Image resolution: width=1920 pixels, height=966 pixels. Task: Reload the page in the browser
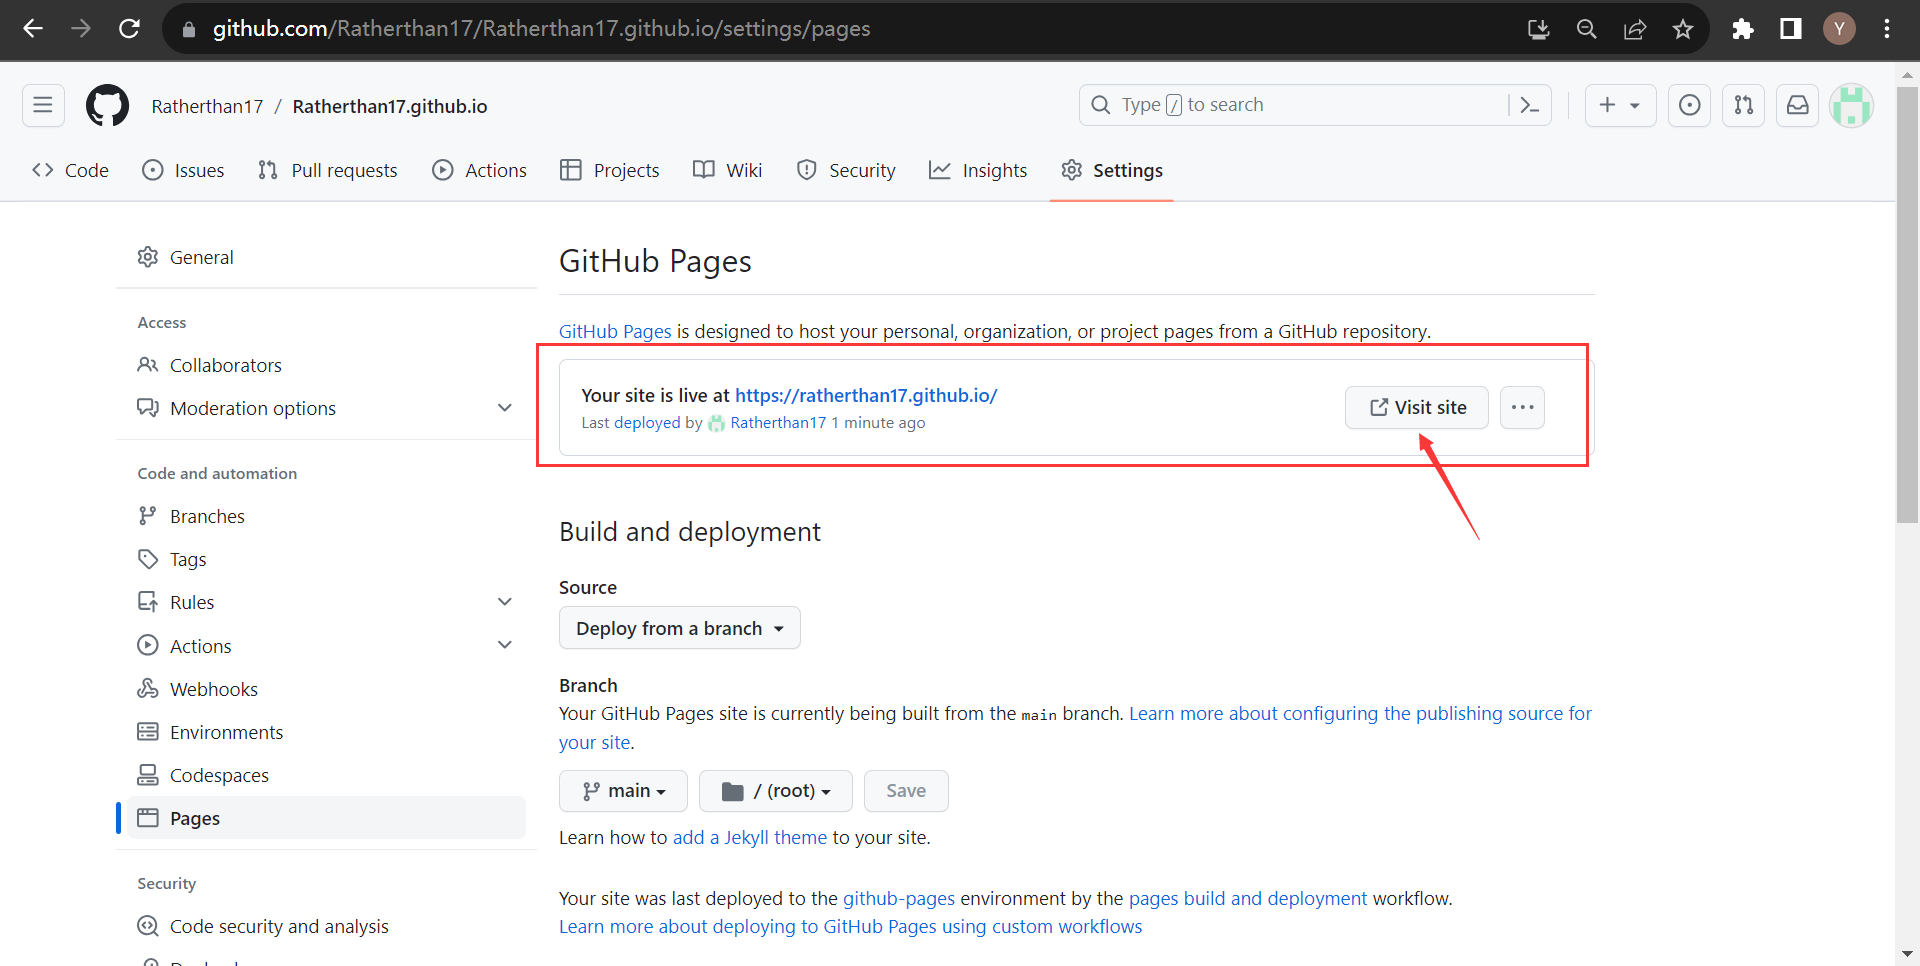click(129, 29)
